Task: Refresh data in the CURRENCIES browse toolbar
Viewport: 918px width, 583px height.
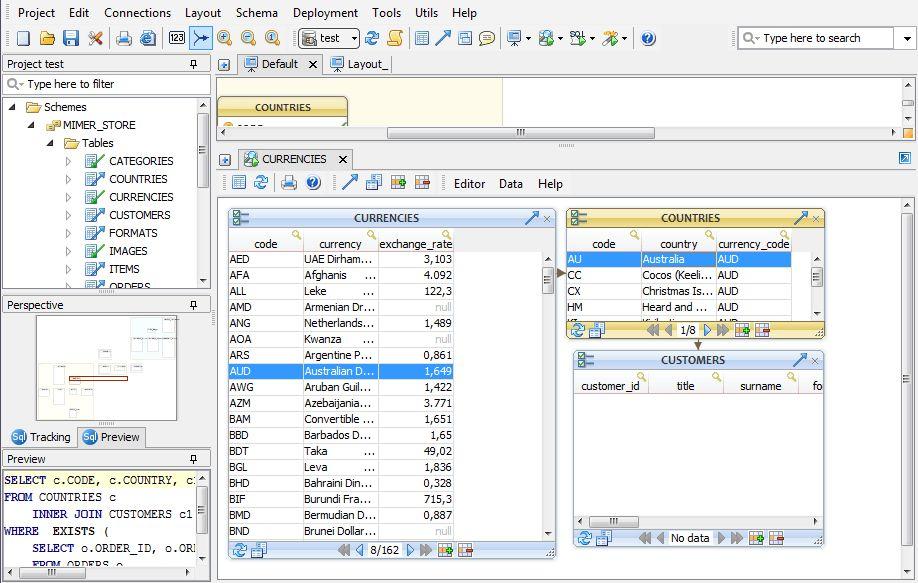Action: (x=261, y=183)
